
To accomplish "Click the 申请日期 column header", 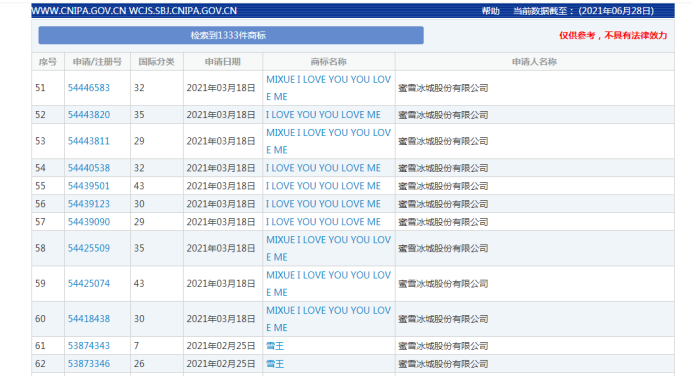I will [223, 62].
